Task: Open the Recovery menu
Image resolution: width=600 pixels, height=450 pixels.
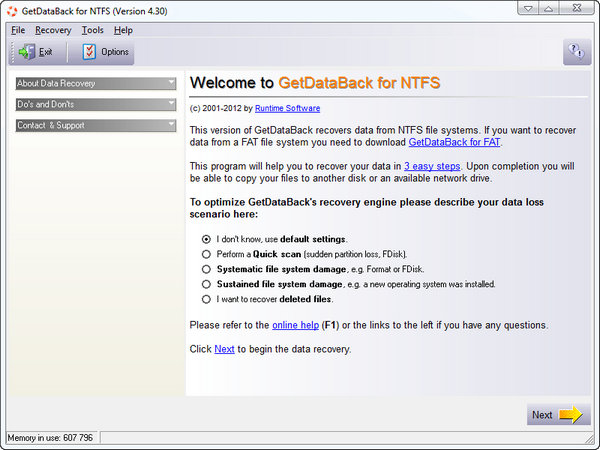Action: click(53, 30)
